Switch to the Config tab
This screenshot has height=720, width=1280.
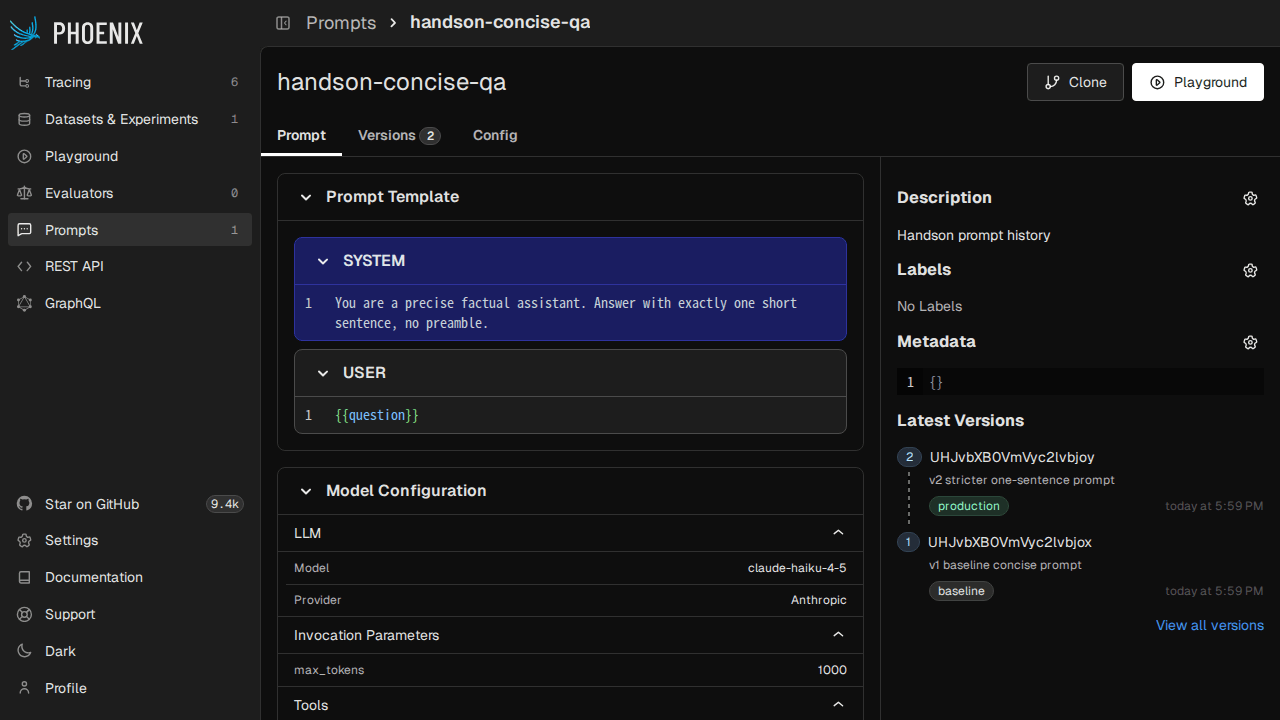(495, 135)
